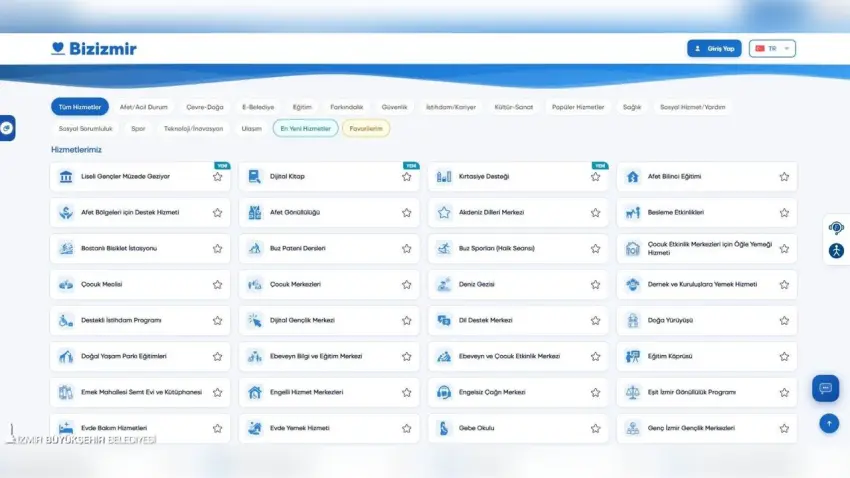Open Afet Gönüllülüğü icon

pyautogui.click(x=254, y=212)
